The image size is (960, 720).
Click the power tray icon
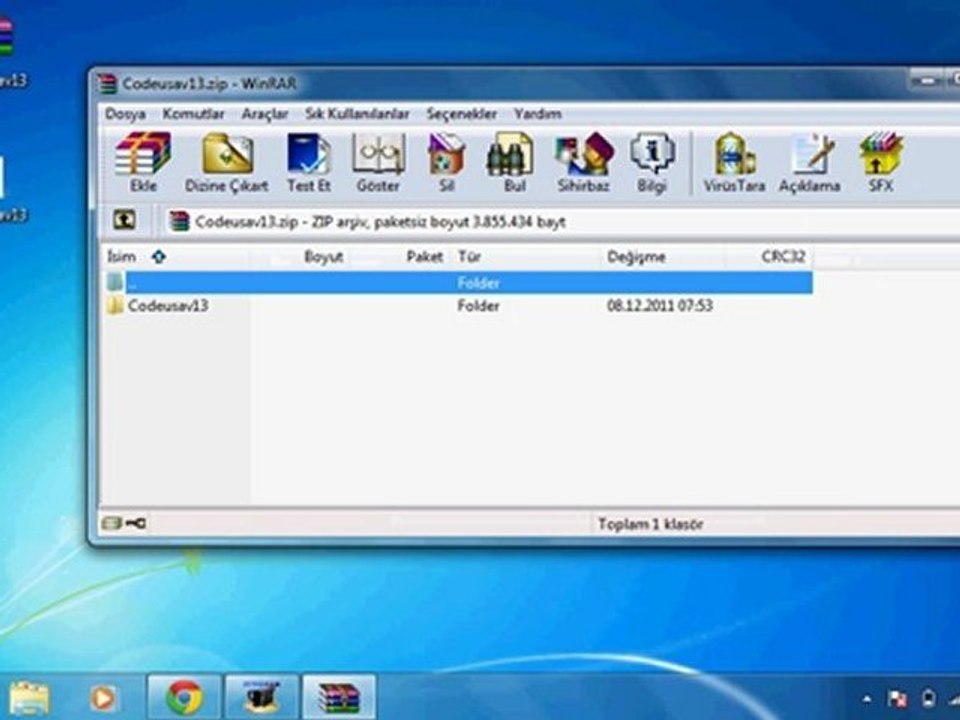point(928,699)
